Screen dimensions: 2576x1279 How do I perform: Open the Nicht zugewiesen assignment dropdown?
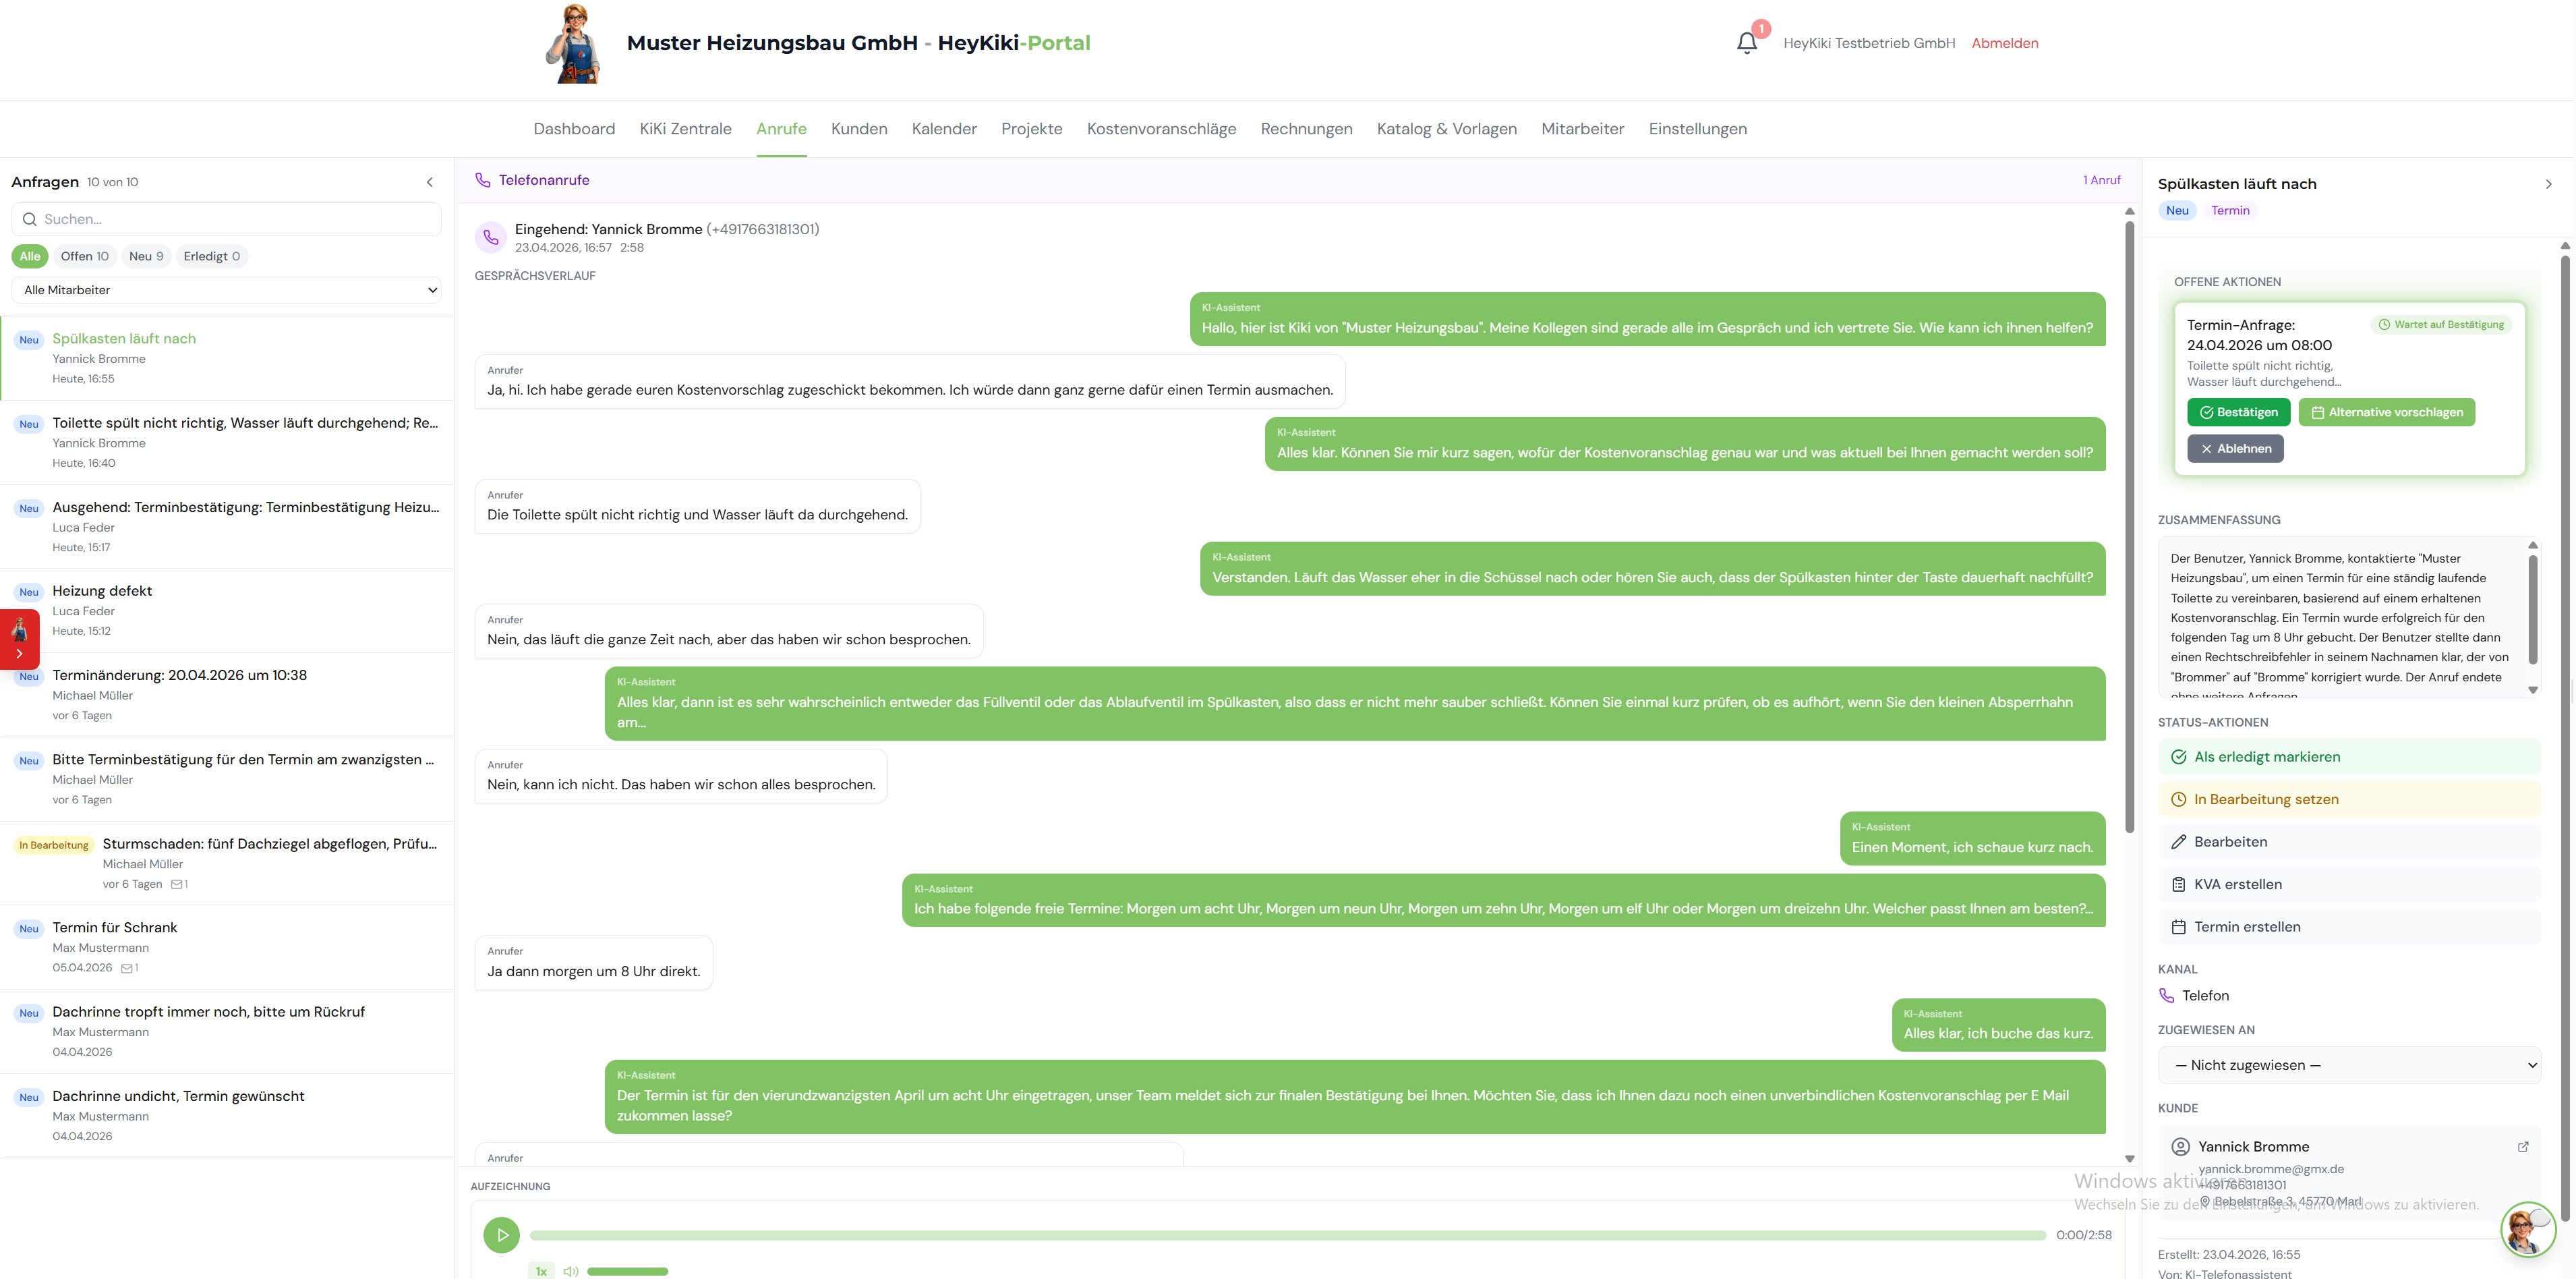(x=2349, y=1065)
